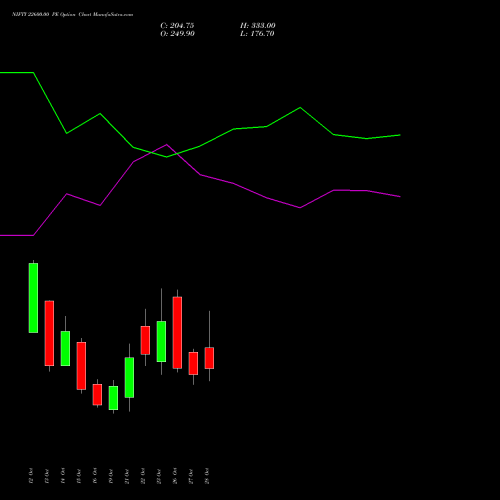Select the open value O: 249.90
The image size is (500, 500).
point(177,34)
